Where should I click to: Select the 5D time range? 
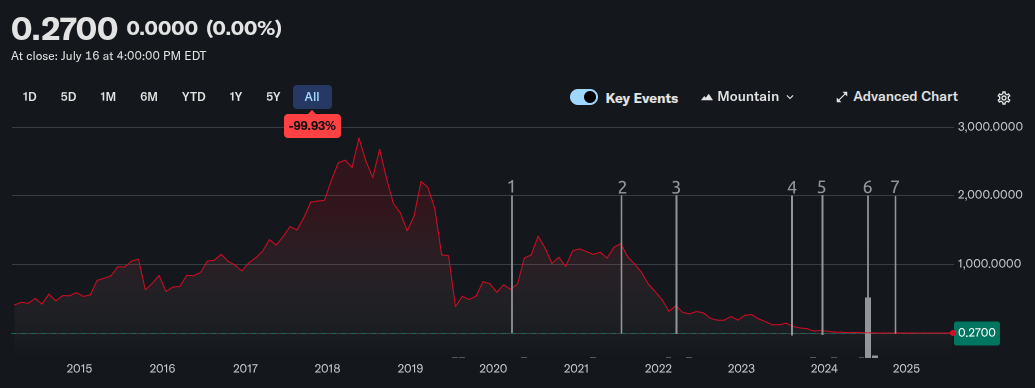pyautogui.click(x=69, y=97)
